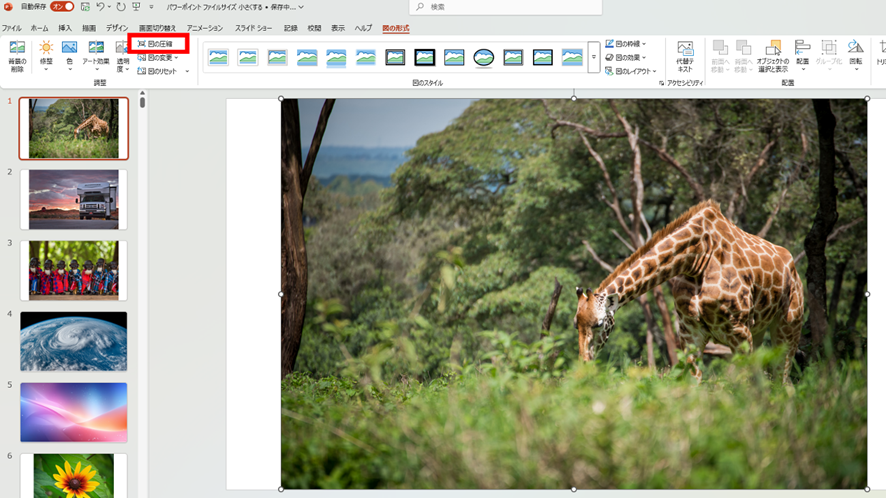Expand the picture styles gallery

[593, 58]
